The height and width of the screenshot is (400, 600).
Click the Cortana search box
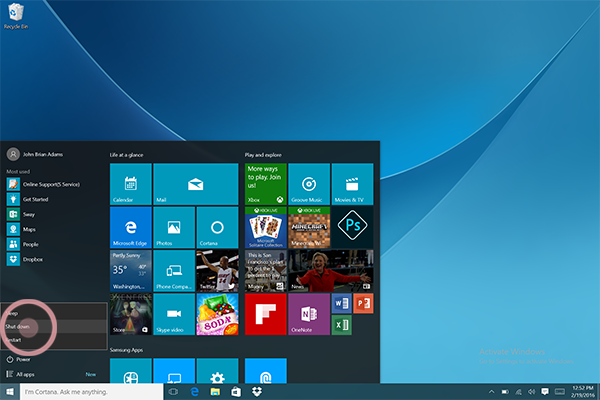(x=92, y=392)
